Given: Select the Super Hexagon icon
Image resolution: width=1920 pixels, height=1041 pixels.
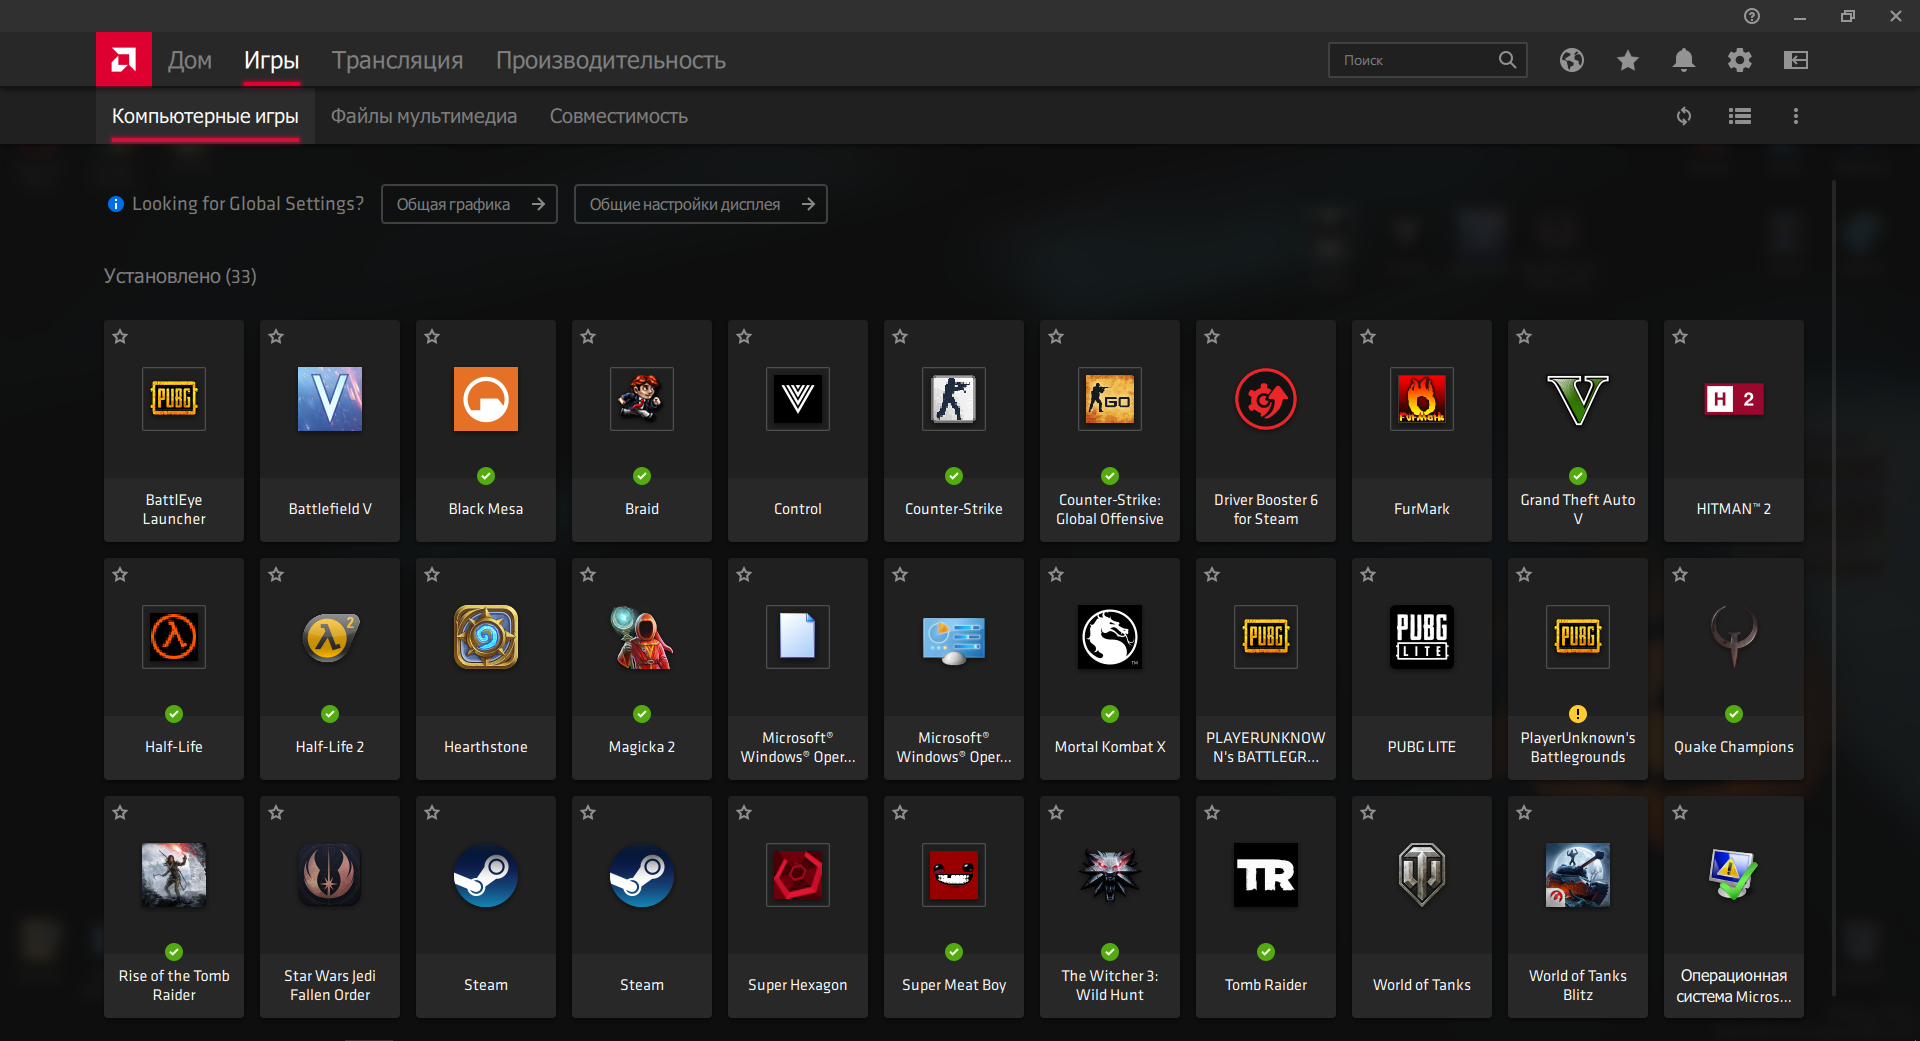Looking at the screenshot, I should coord(798,875).
